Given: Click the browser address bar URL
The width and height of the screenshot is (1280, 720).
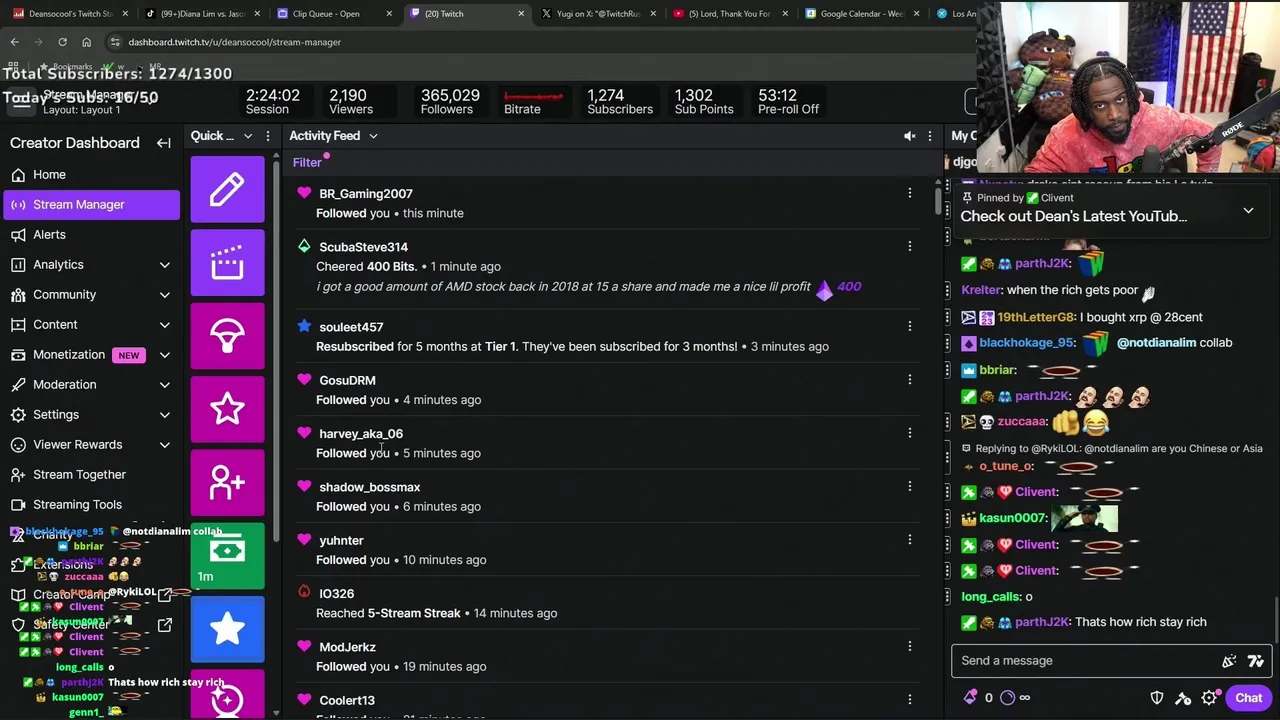Looking at the screenshot, I should tap(234, 42).
